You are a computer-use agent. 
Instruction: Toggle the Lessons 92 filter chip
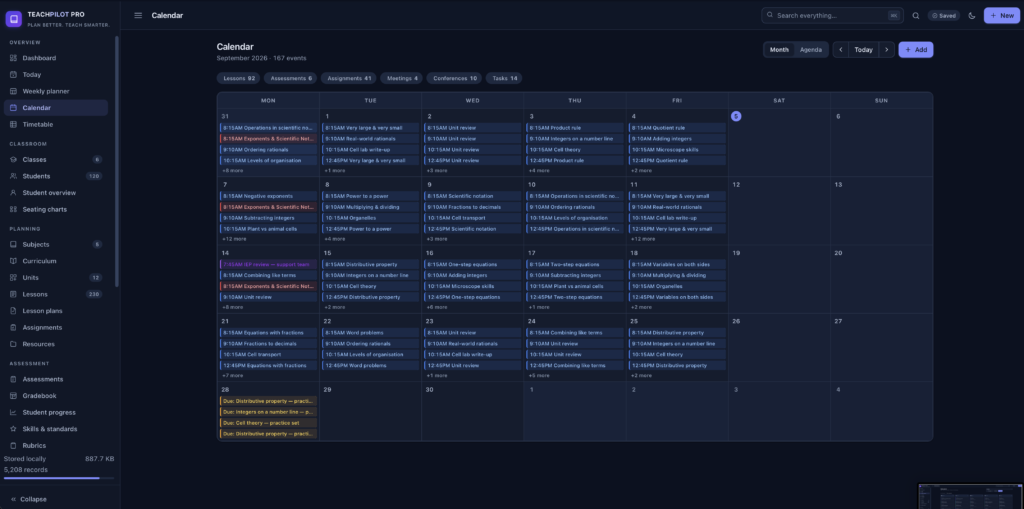click(239, 78)
